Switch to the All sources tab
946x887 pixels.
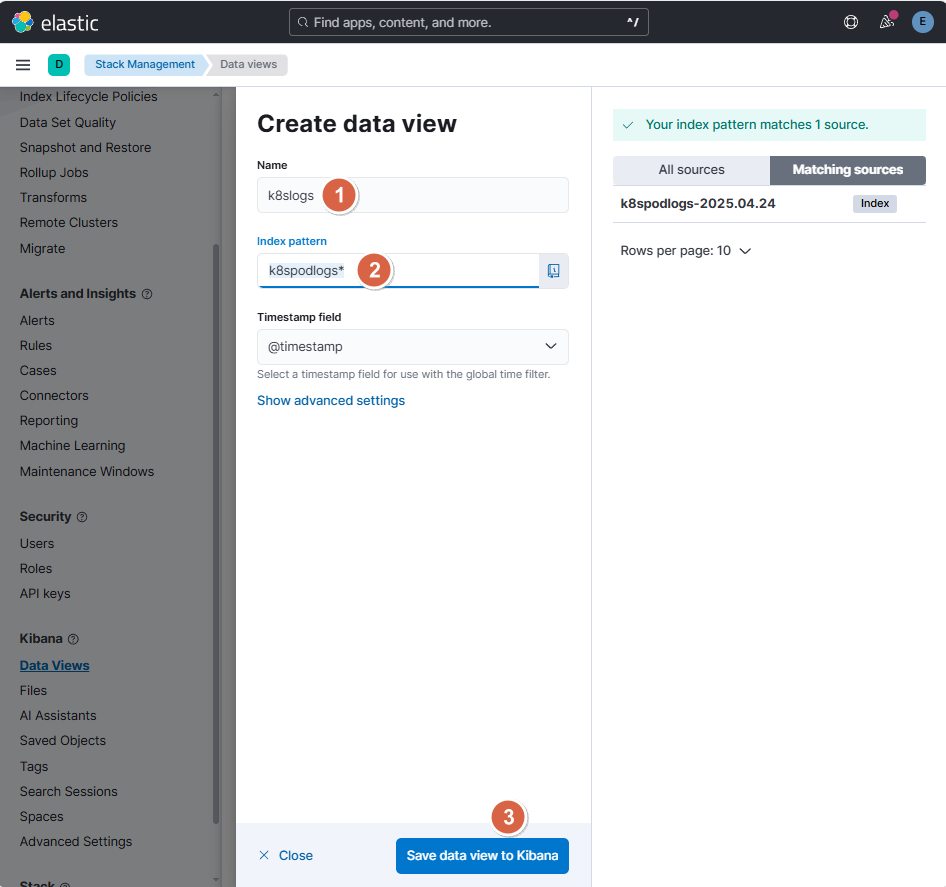coord(691,170)
